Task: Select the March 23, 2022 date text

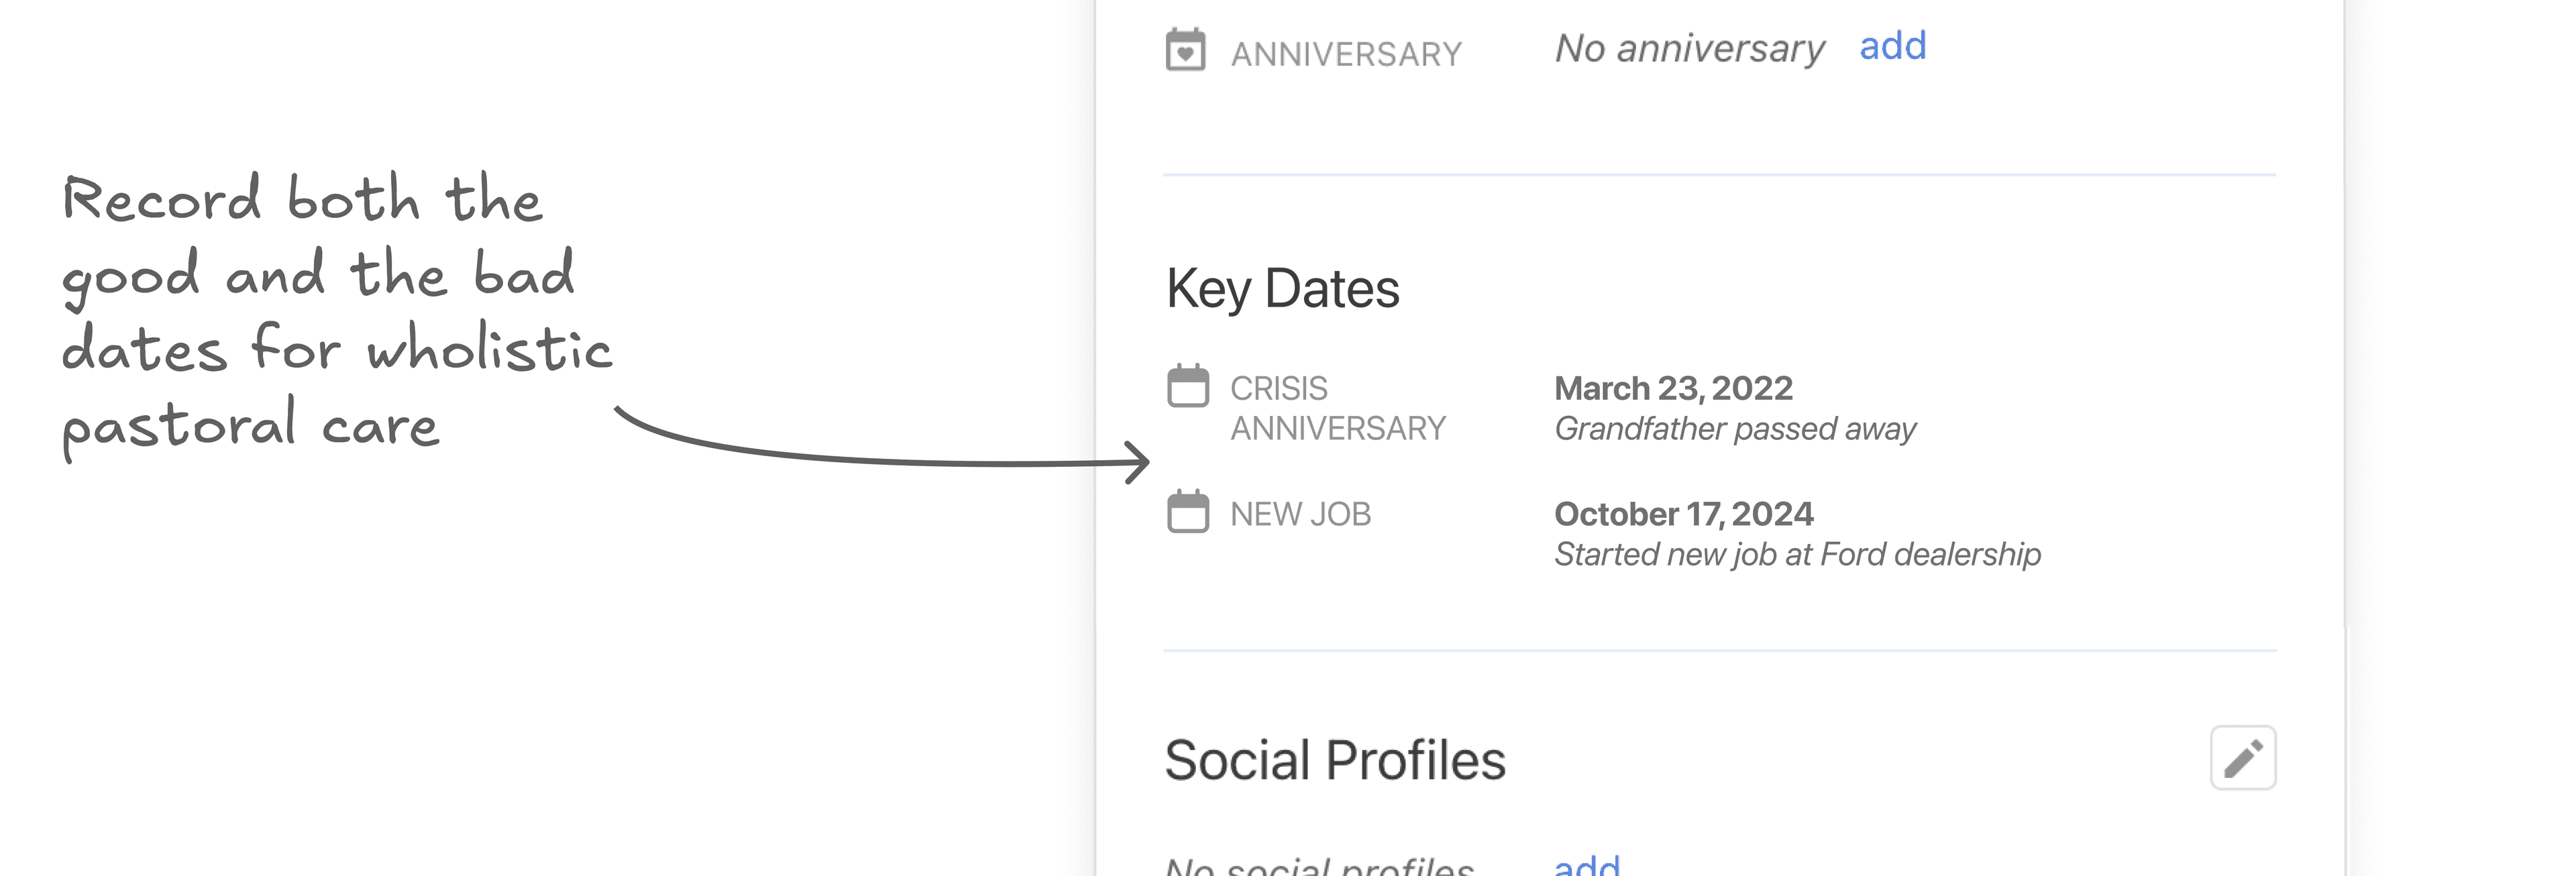Action: coord(1674,388)
